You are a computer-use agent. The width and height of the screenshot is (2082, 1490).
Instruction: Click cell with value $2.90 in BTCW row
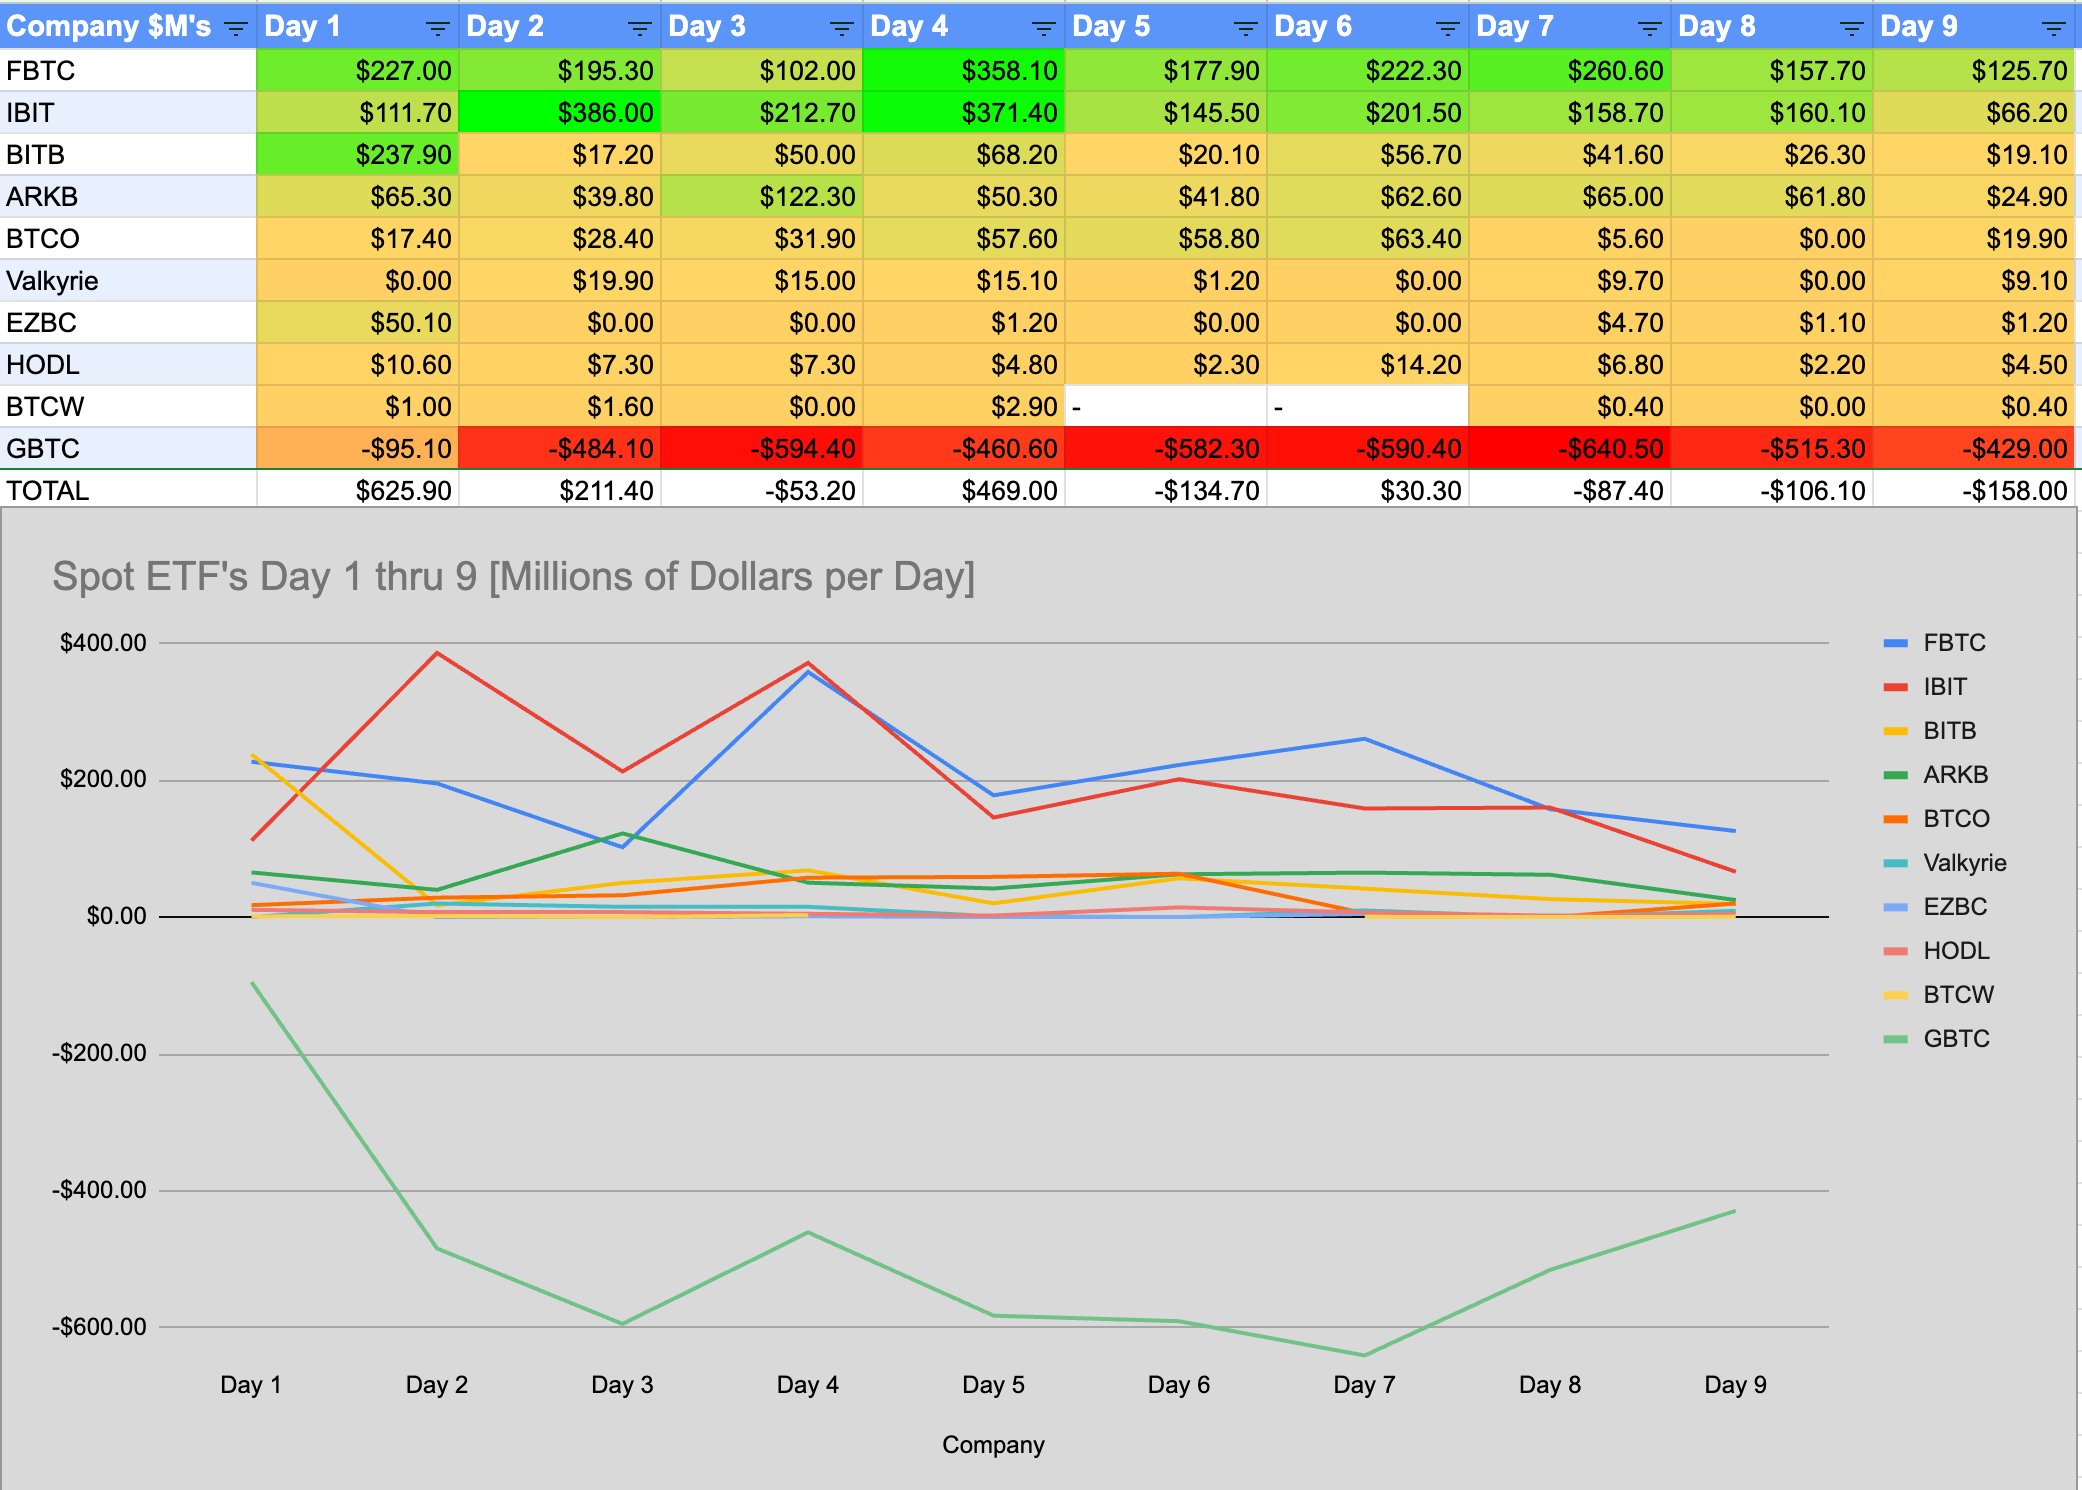(963, 407)
